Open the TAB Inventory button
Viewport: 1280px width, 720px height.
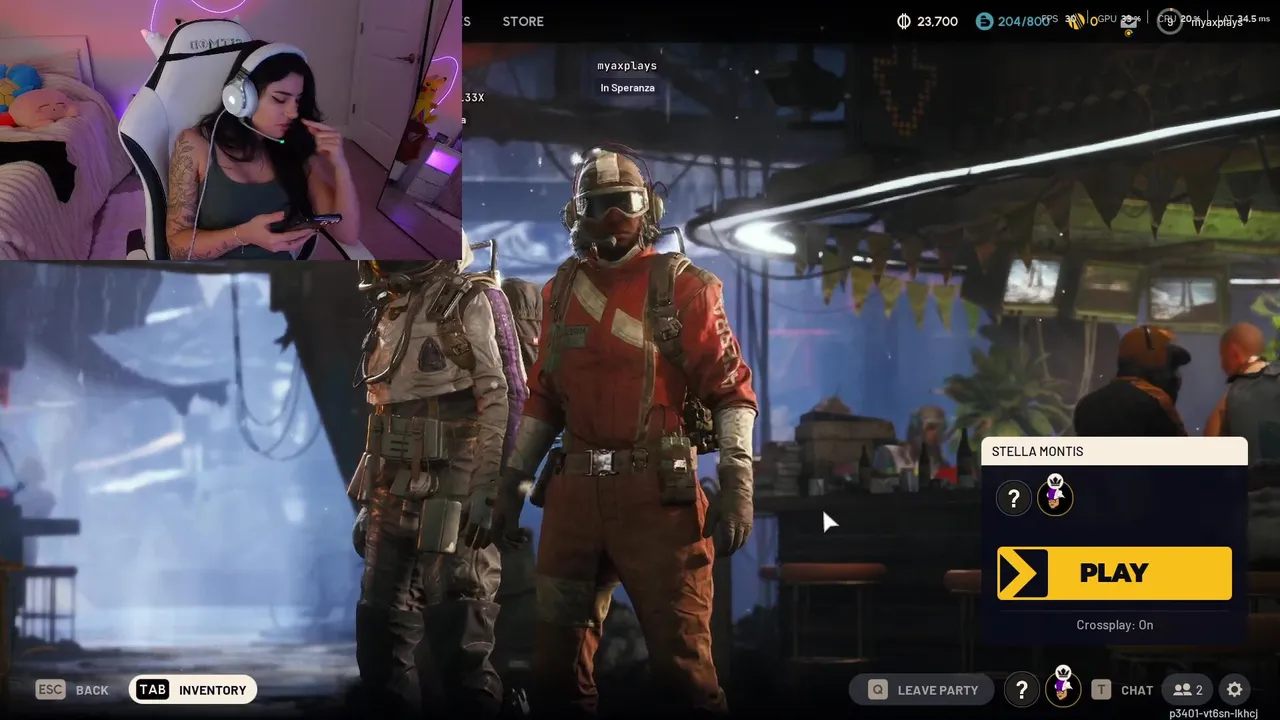click(193, 690)
